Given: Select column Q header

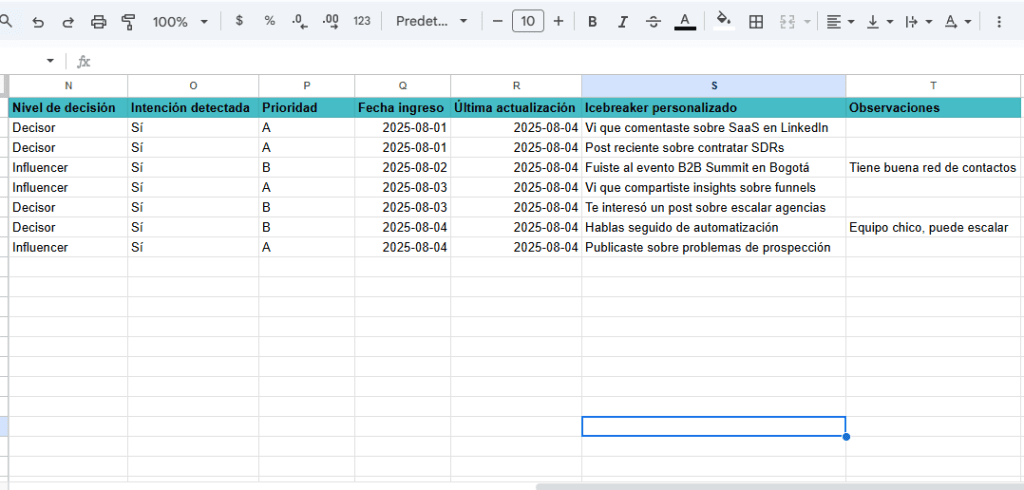Looking at the screenshot, I should coord(402,86).
